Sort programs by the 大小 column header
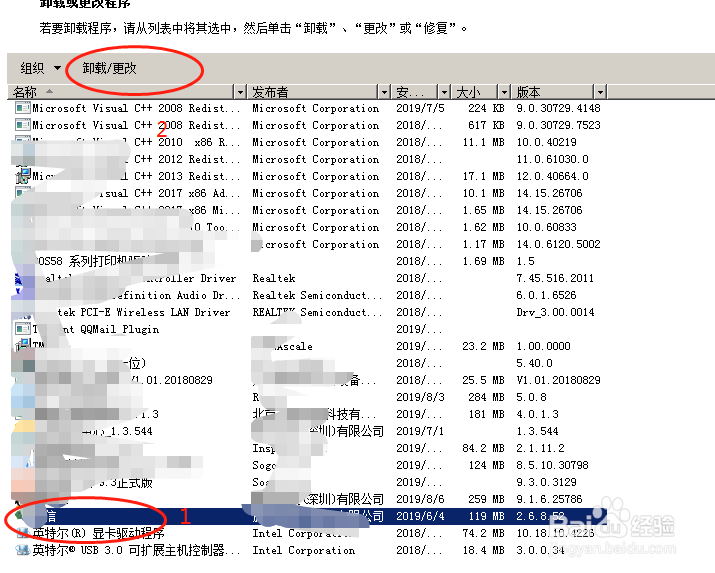This screenshot has height=573, width=715. 474,93
